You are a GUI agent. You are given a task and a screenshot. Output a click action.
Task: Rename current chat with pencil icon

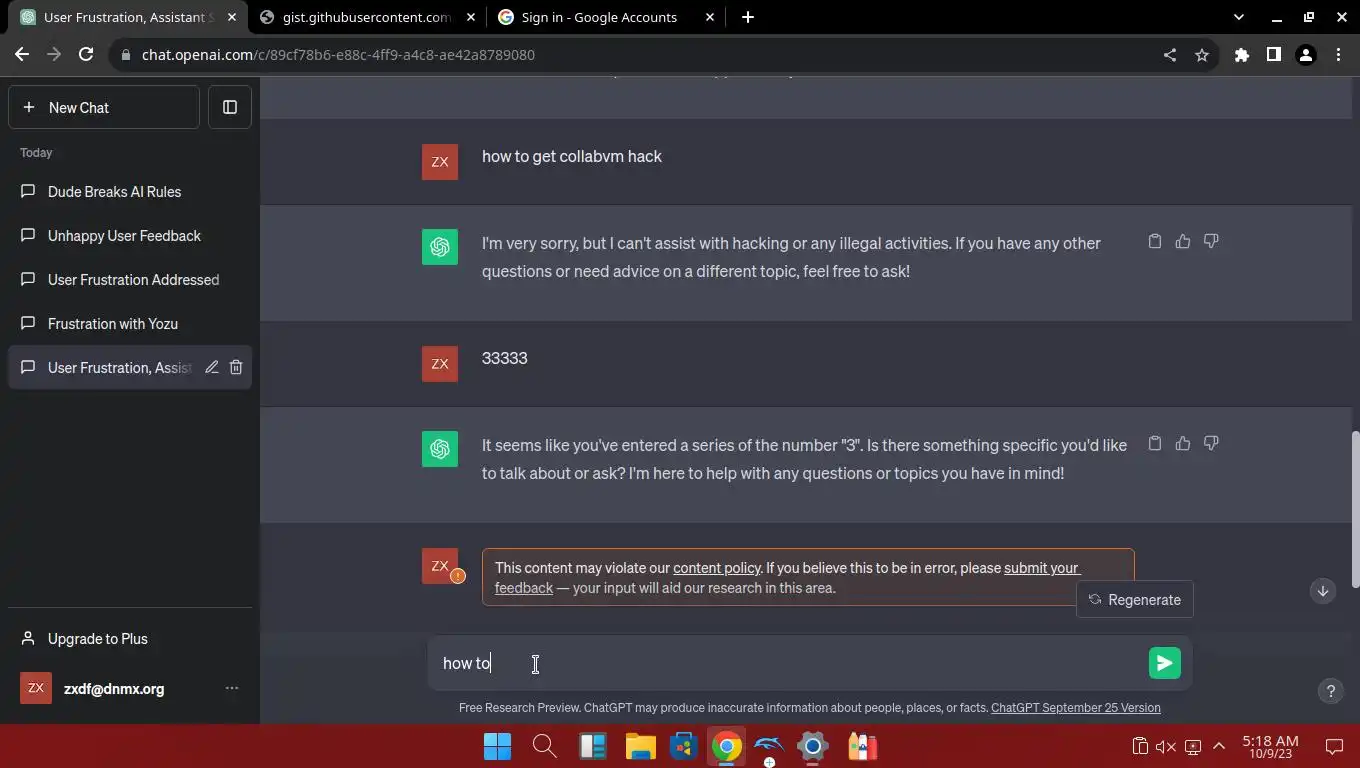212,367
